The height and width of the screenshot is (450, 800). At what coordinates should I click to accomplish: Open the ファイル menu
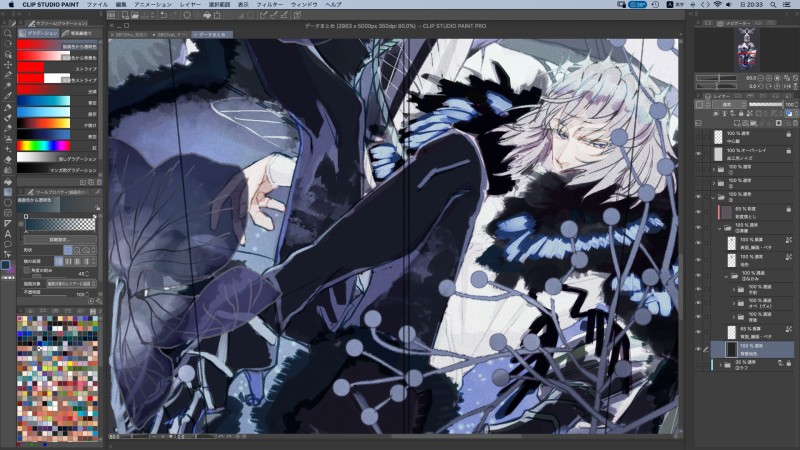point(97,5)
